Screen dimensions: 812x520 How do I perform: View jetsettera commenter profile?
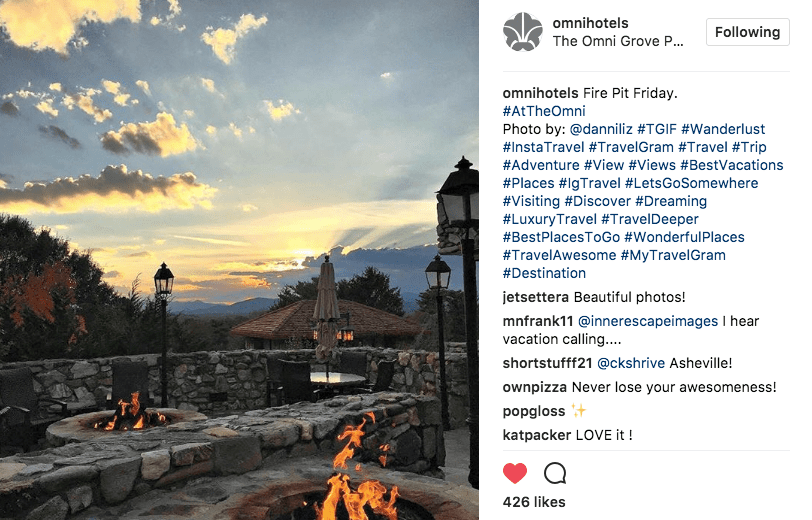coord(535,297)
